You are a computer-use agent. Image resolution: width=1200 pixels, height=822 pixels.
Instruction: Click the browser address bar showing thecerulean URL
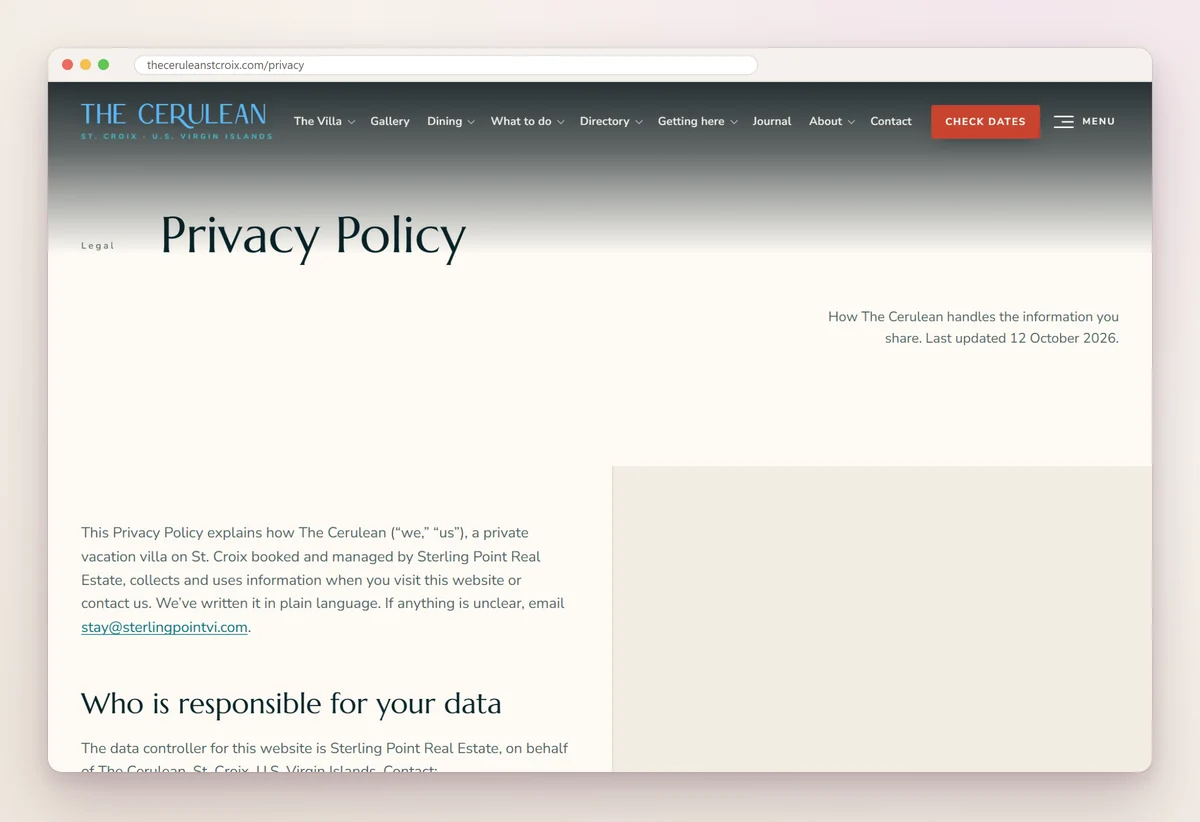(445, 65)
